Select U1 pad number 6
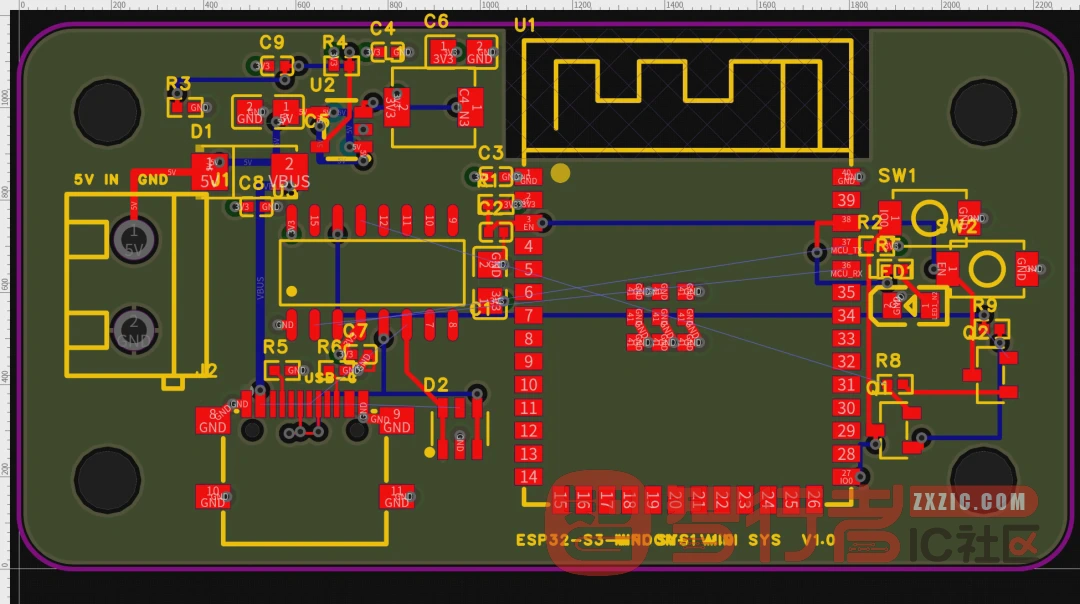1080x604 pixels. pyautogui.click(x=528, y=292)
